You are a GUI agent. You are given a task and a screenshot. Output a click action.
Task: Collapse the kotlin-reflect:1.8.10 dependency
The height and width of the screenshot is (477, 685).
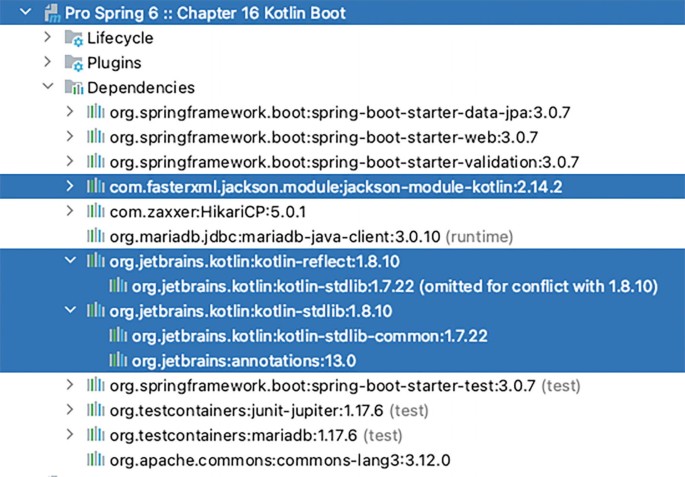pos(69,261)
